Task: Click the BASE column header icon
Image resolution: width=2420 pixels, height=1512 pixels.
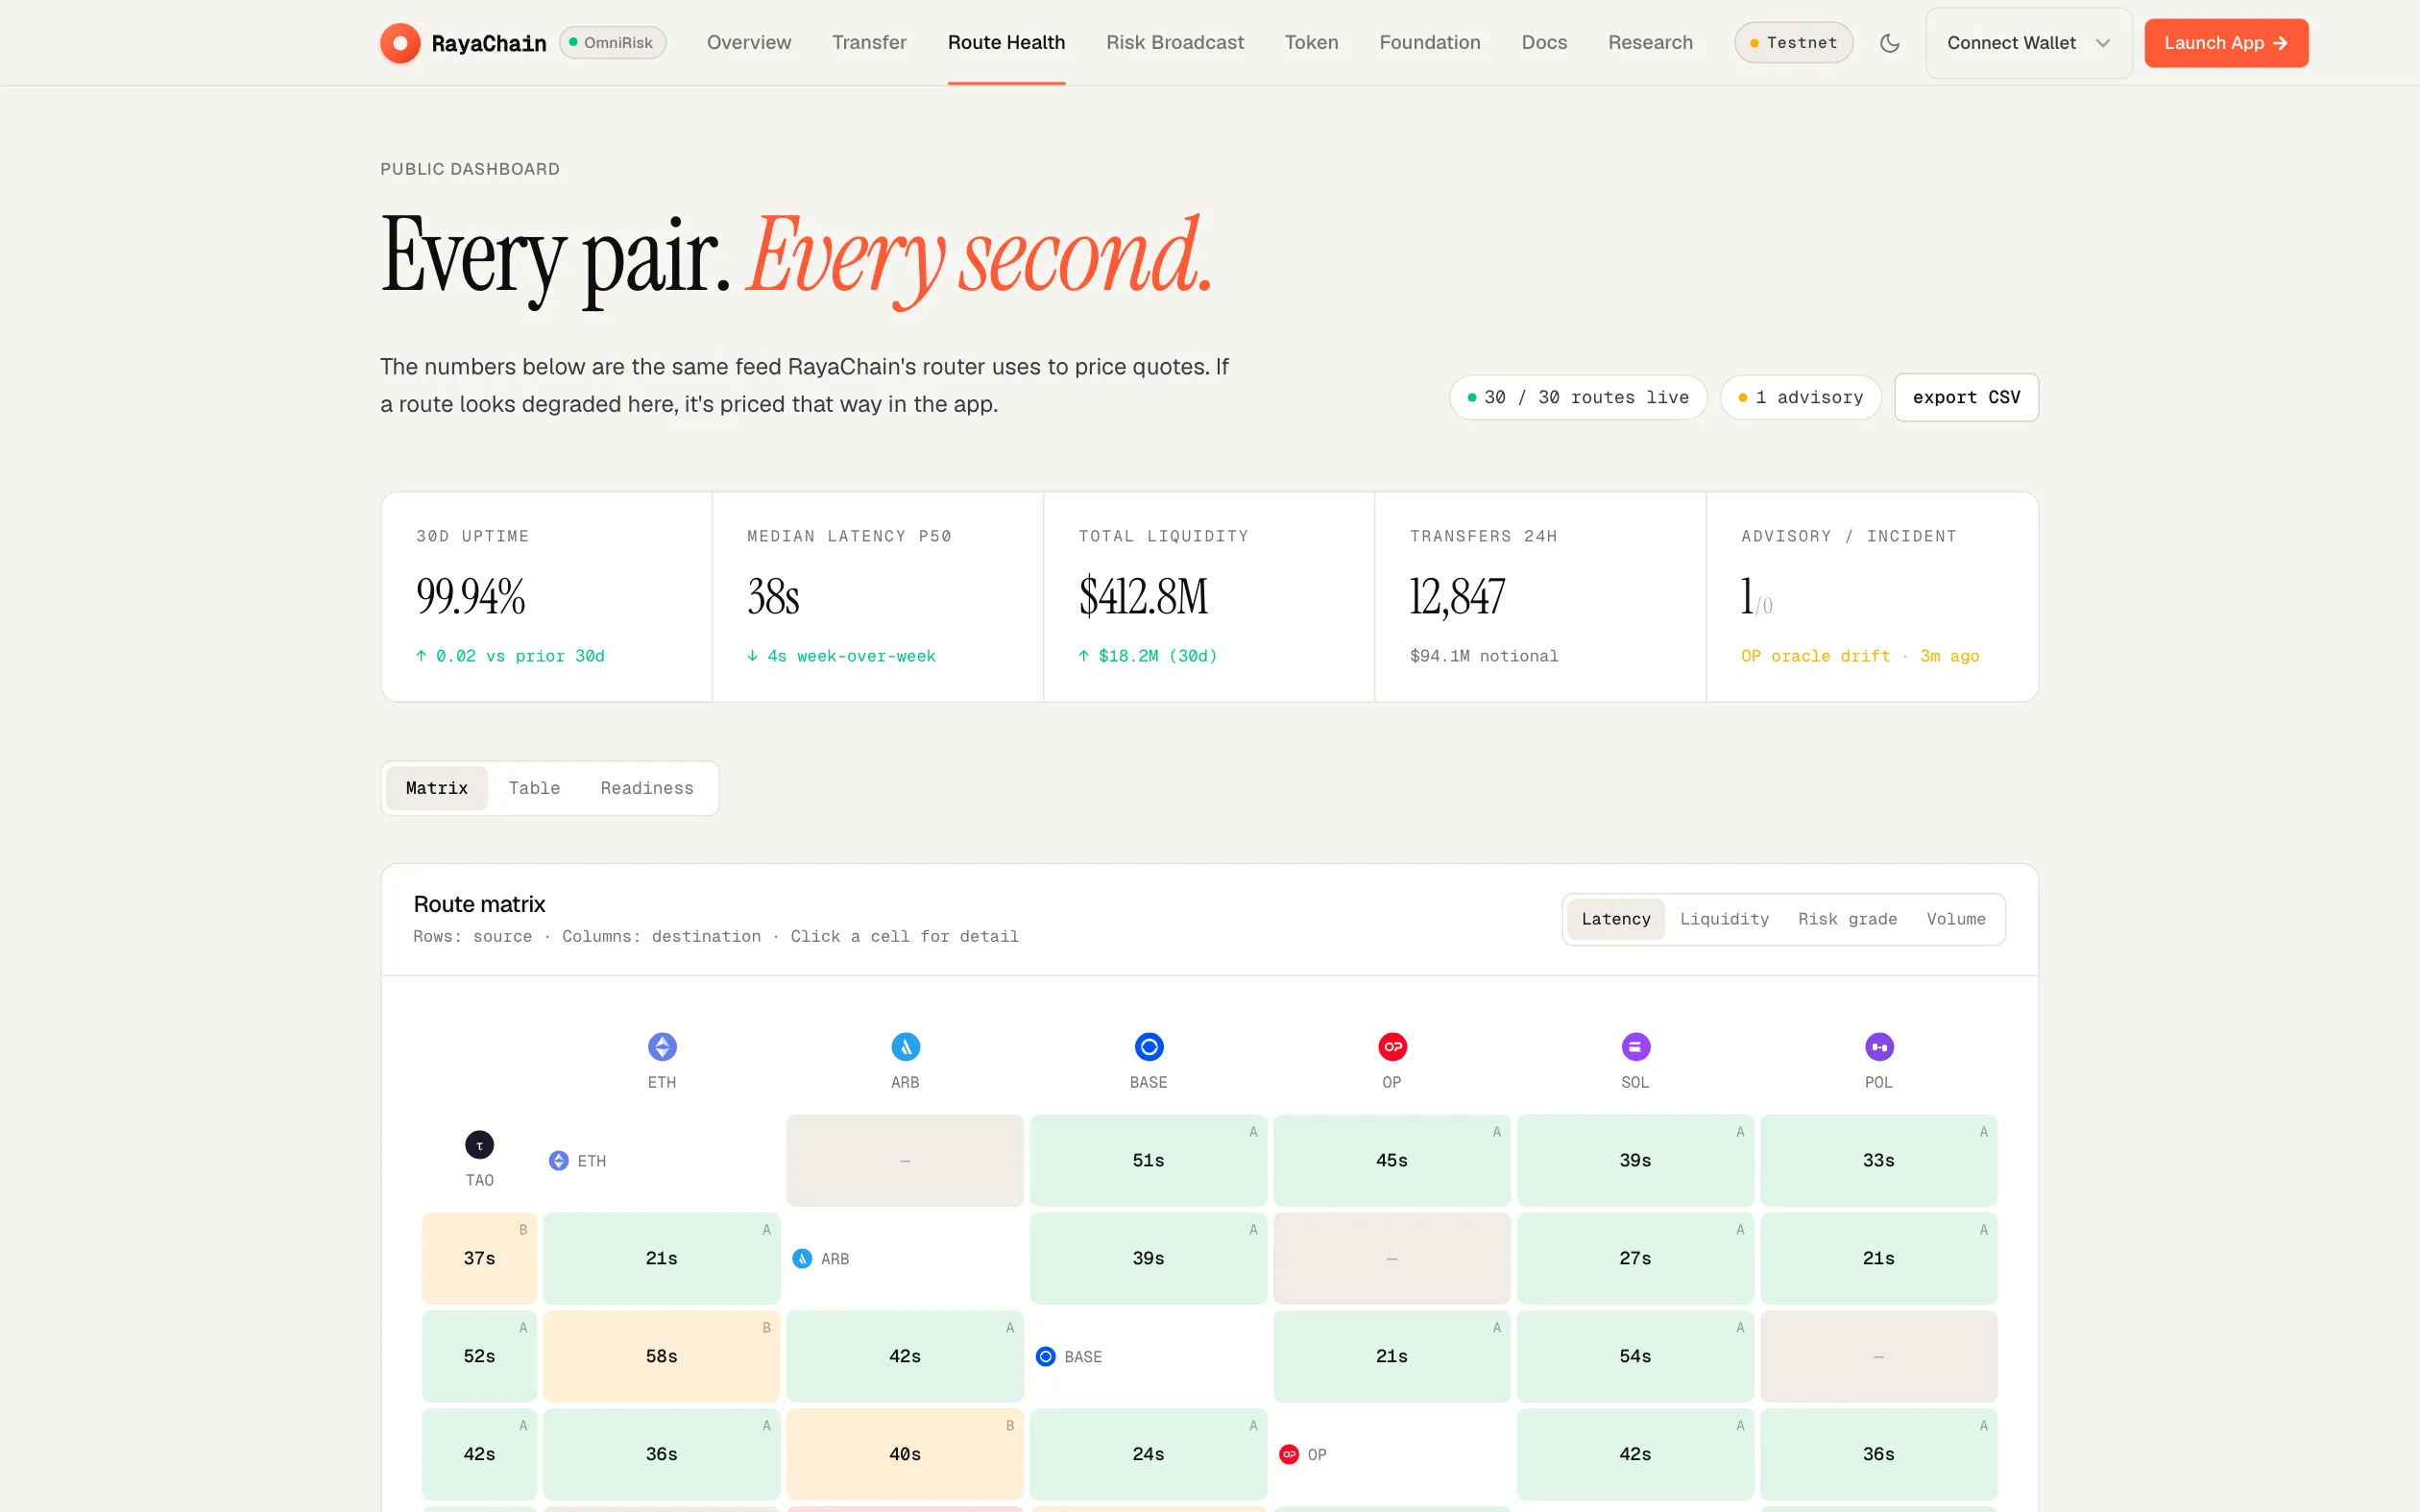Action: click(1149, 1047)
